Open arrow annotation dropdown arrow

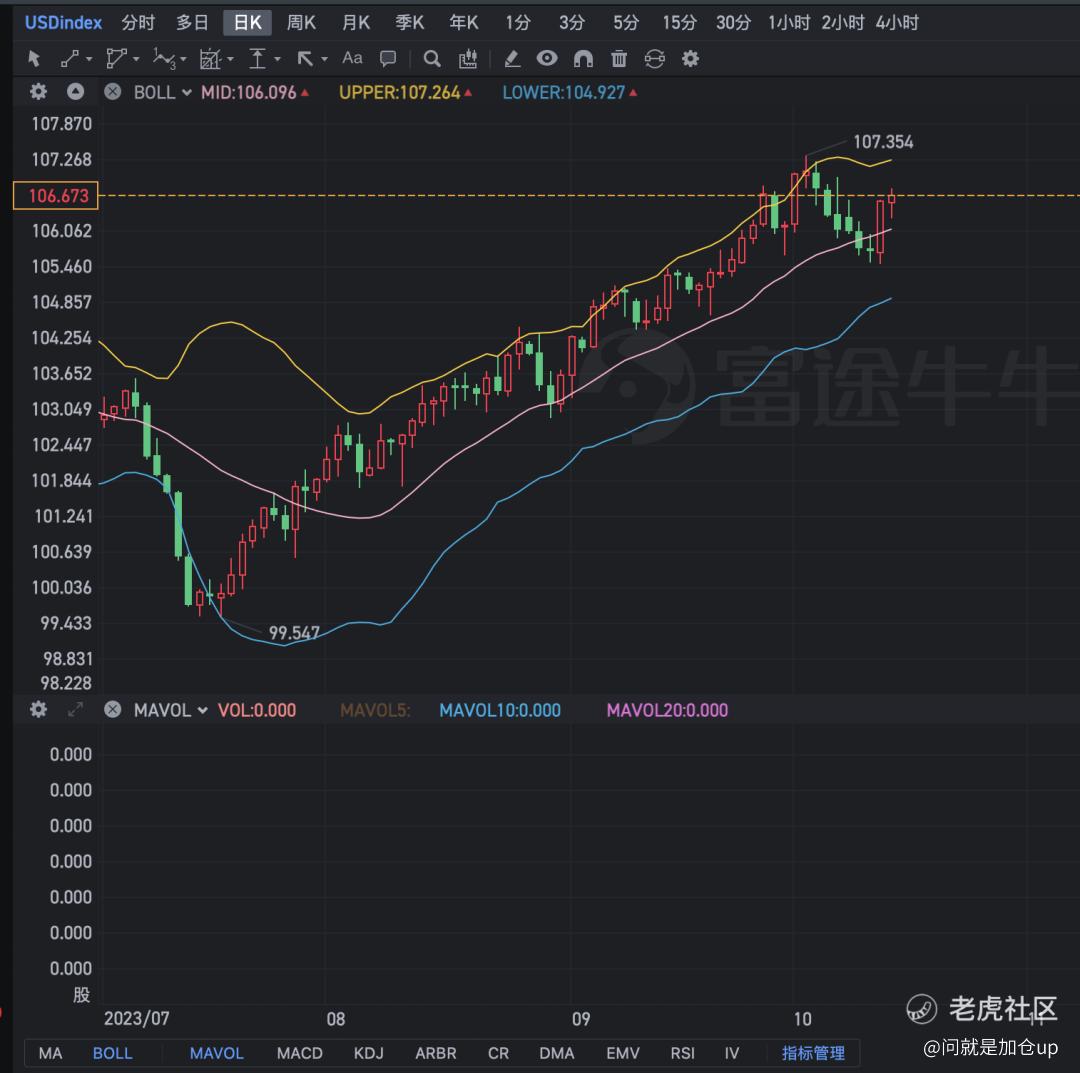pyautogui.click(x=324, y=60)
